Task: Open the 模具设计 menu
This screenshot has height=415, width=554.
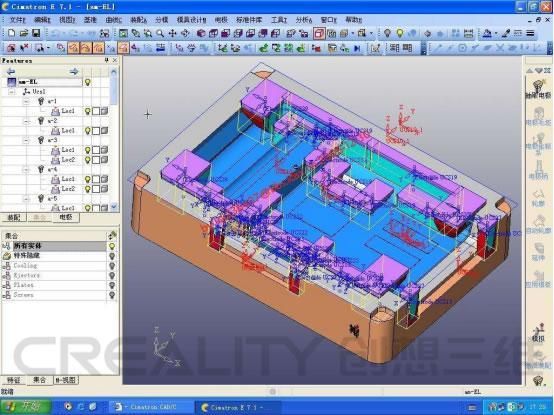Action: [x=191, y=20]
